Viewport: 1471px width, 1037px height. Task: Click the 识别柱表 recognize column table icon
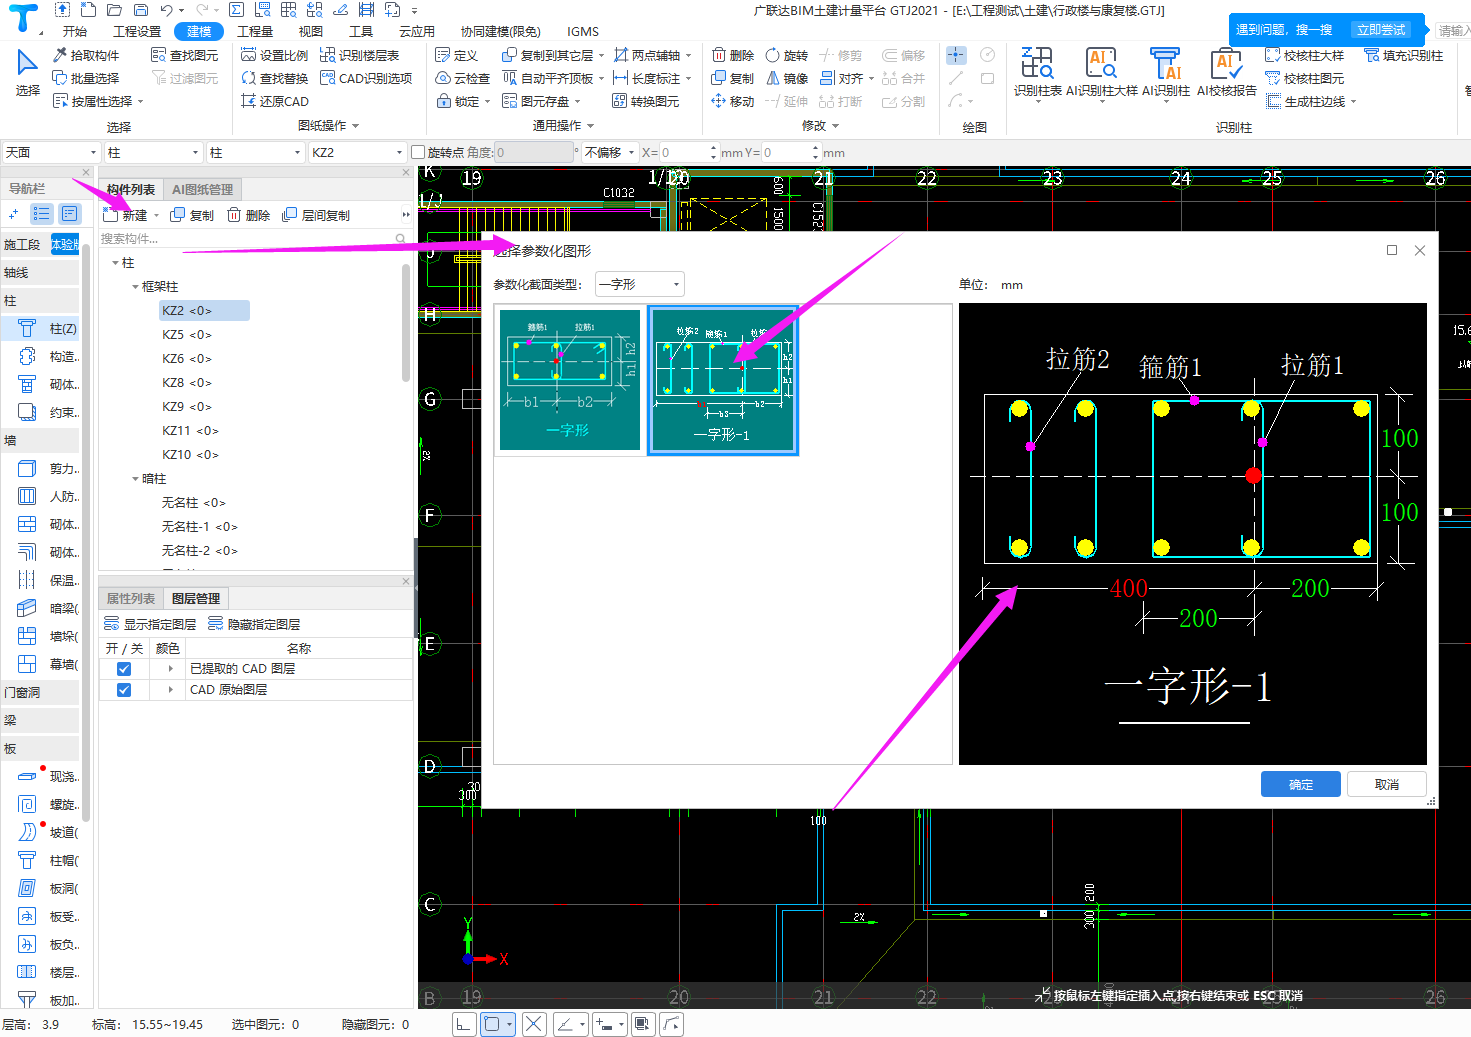click(x=1037, y=72)
